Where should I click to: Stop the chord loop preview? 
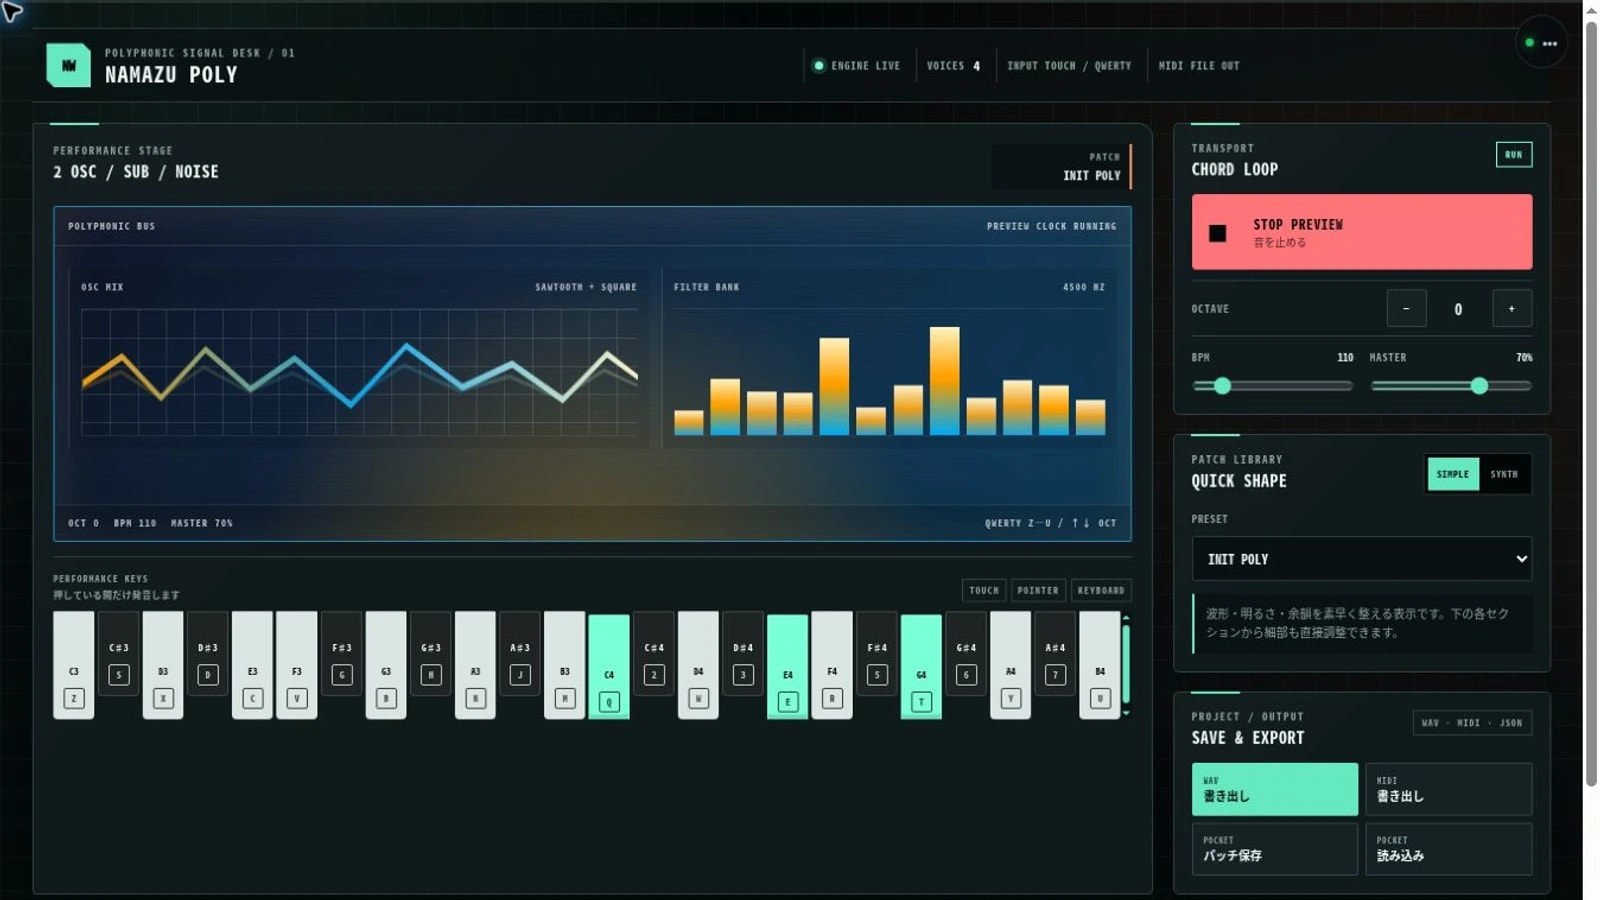pos(1361,232)
